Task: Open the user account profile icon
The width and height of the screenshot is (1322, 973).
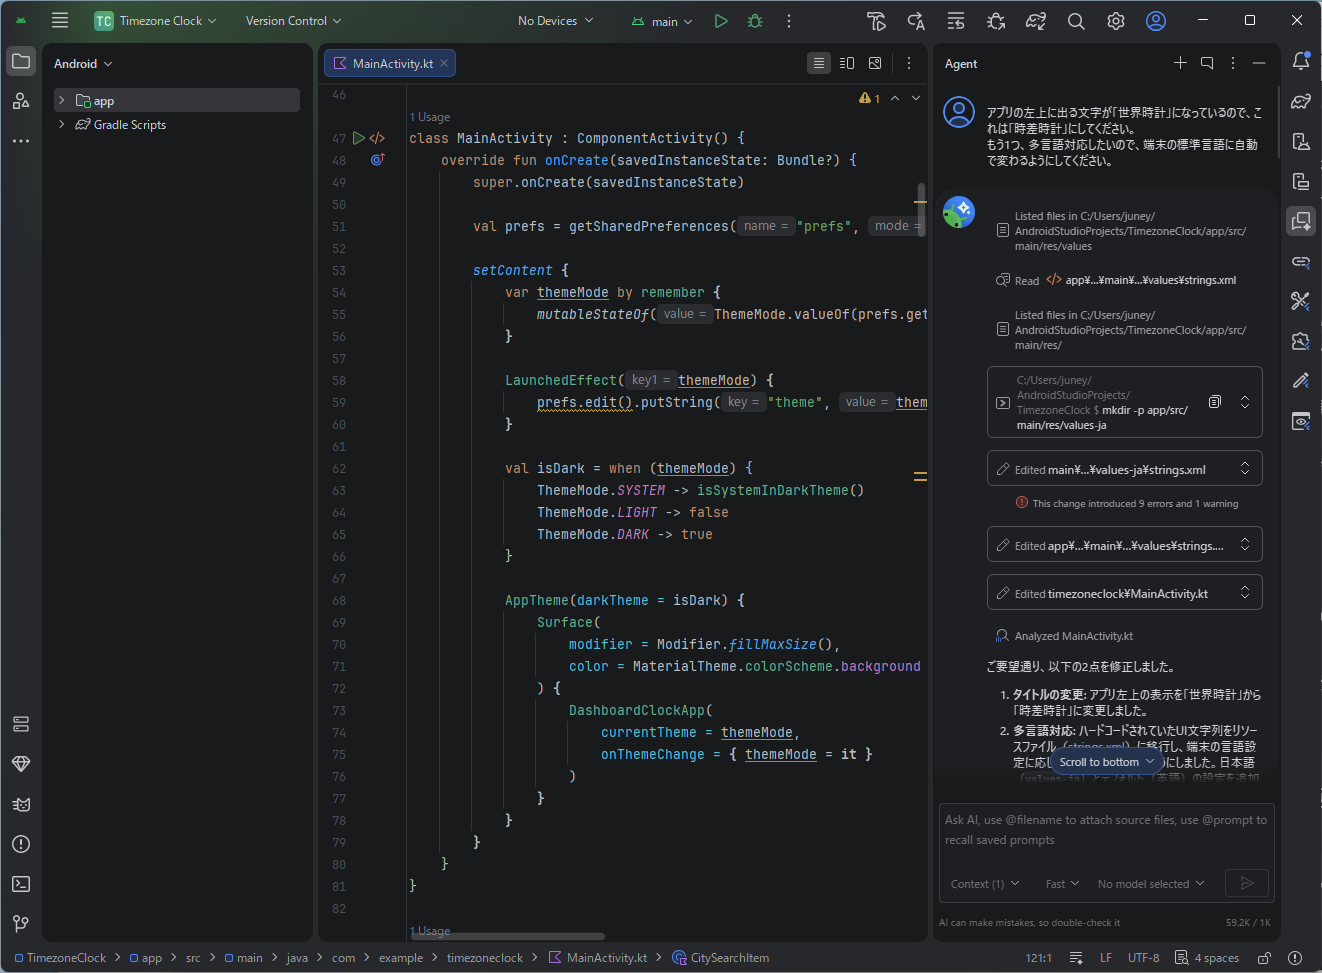Action: click(x=1156, y=20)
